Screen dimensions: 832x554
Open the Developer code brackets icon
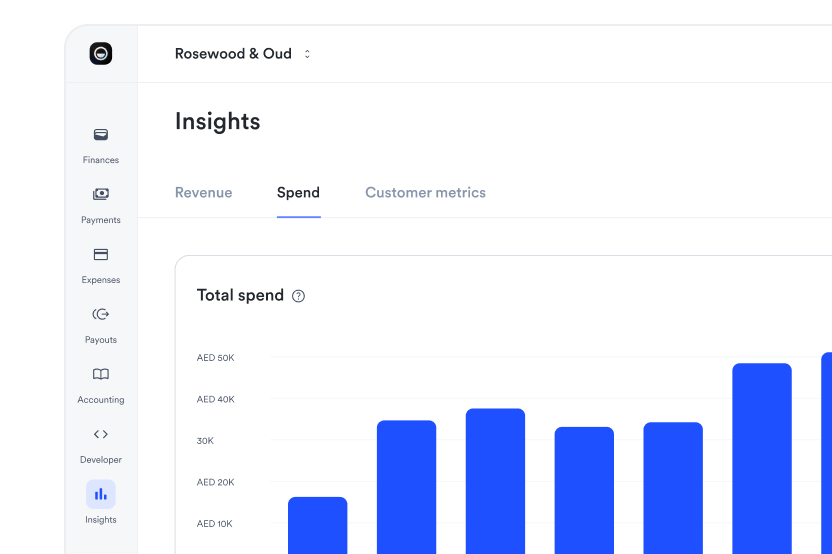tap(101, 434)
